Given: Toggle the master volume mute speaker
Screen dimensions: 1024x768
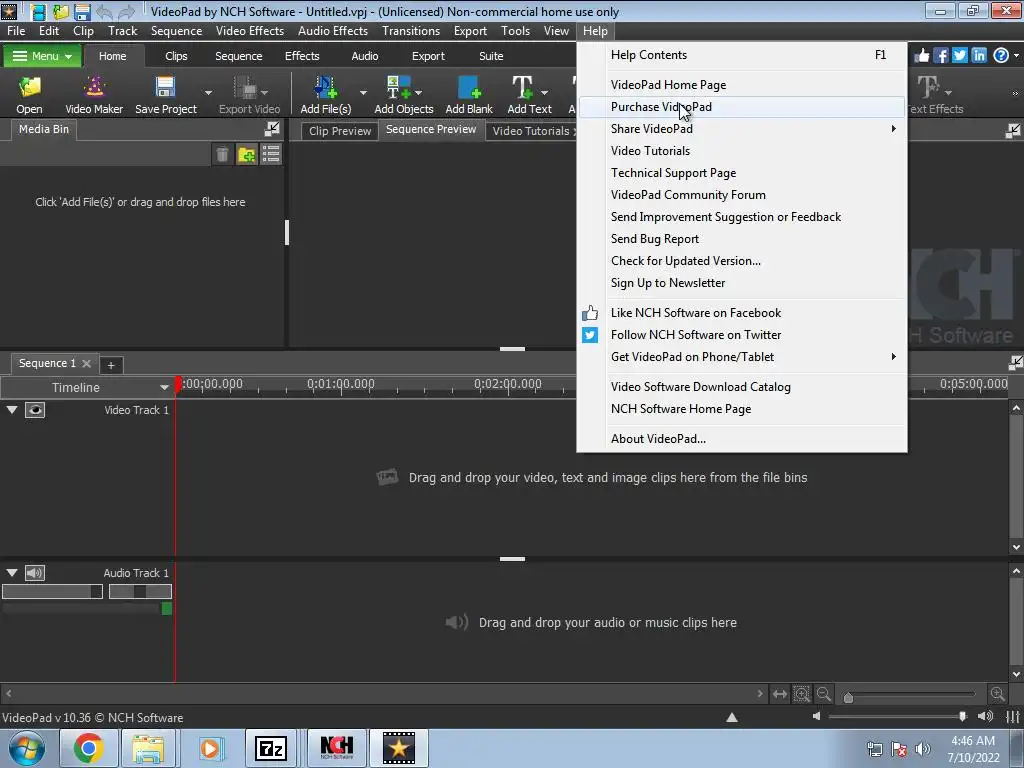Looking at the screenshot, I should [816, 716].
